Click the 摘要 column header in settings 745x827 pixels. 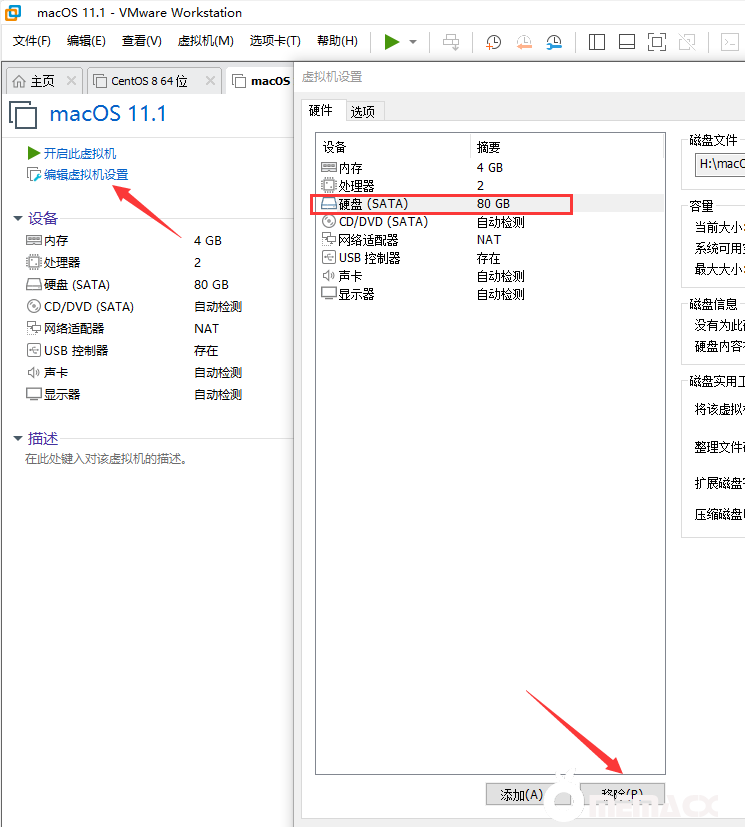(x=567, y=147)
